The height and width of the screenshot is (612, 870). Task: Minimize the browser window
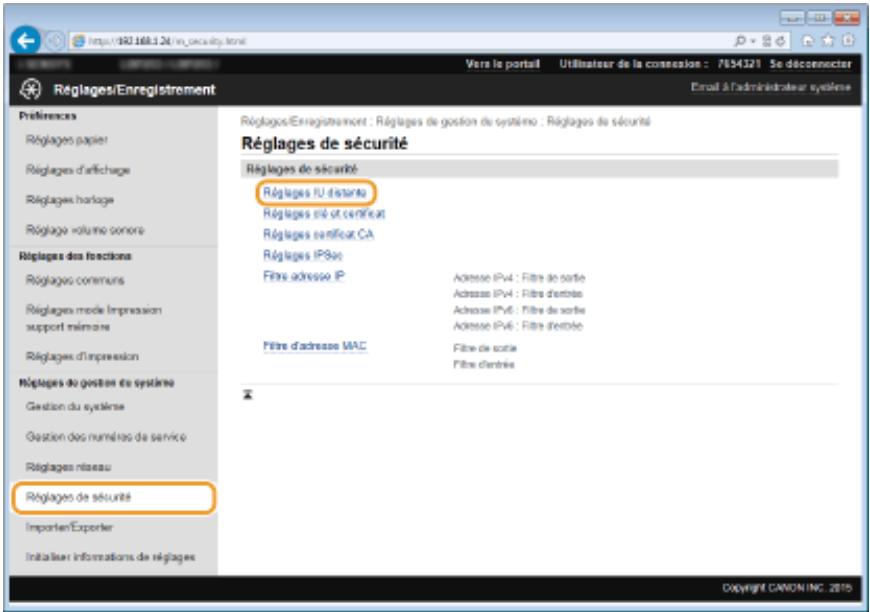point(792,18)
